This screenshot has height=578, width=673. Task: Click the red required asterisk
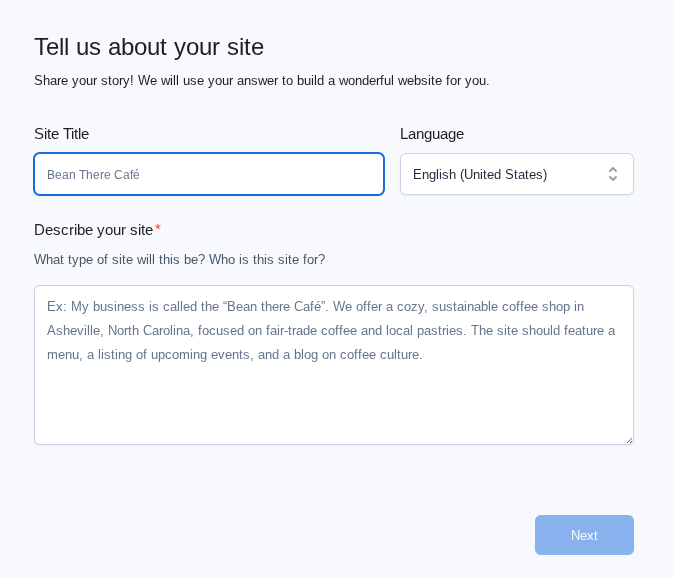pyautogui.click(x=158, y=229)
